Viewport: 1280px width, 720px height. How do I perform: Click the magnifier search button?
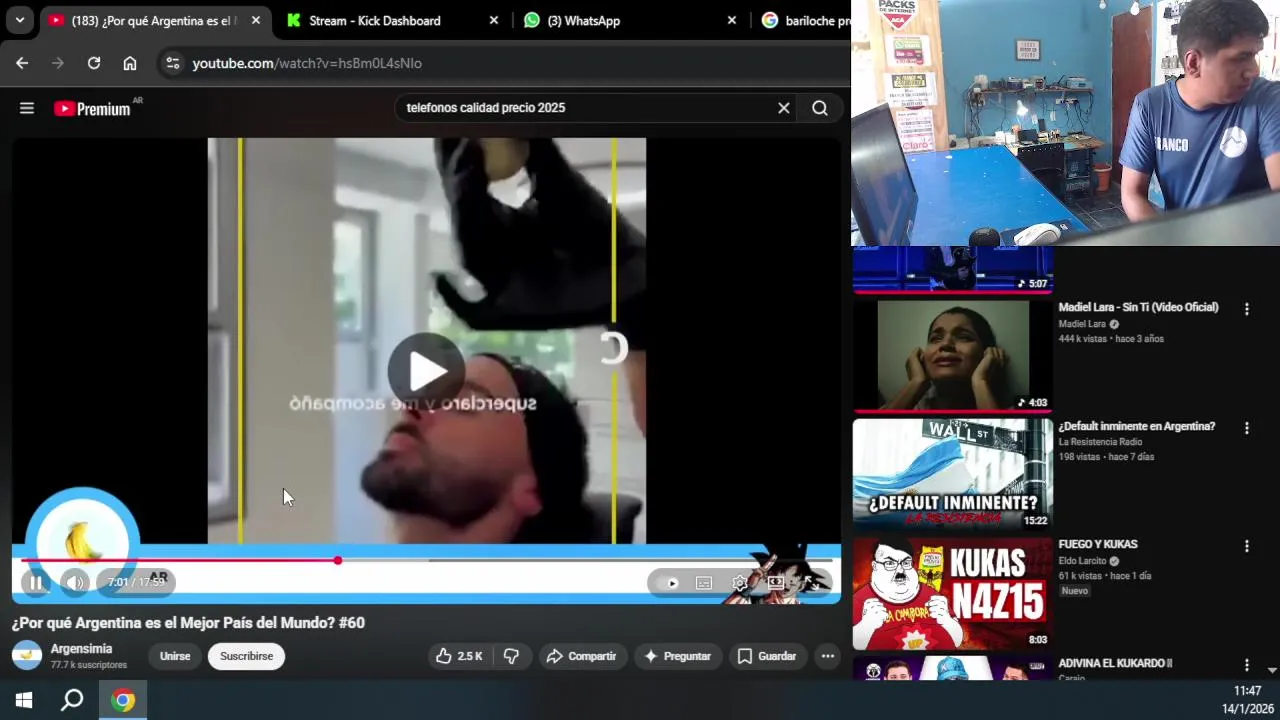click(x=820, y=108)
